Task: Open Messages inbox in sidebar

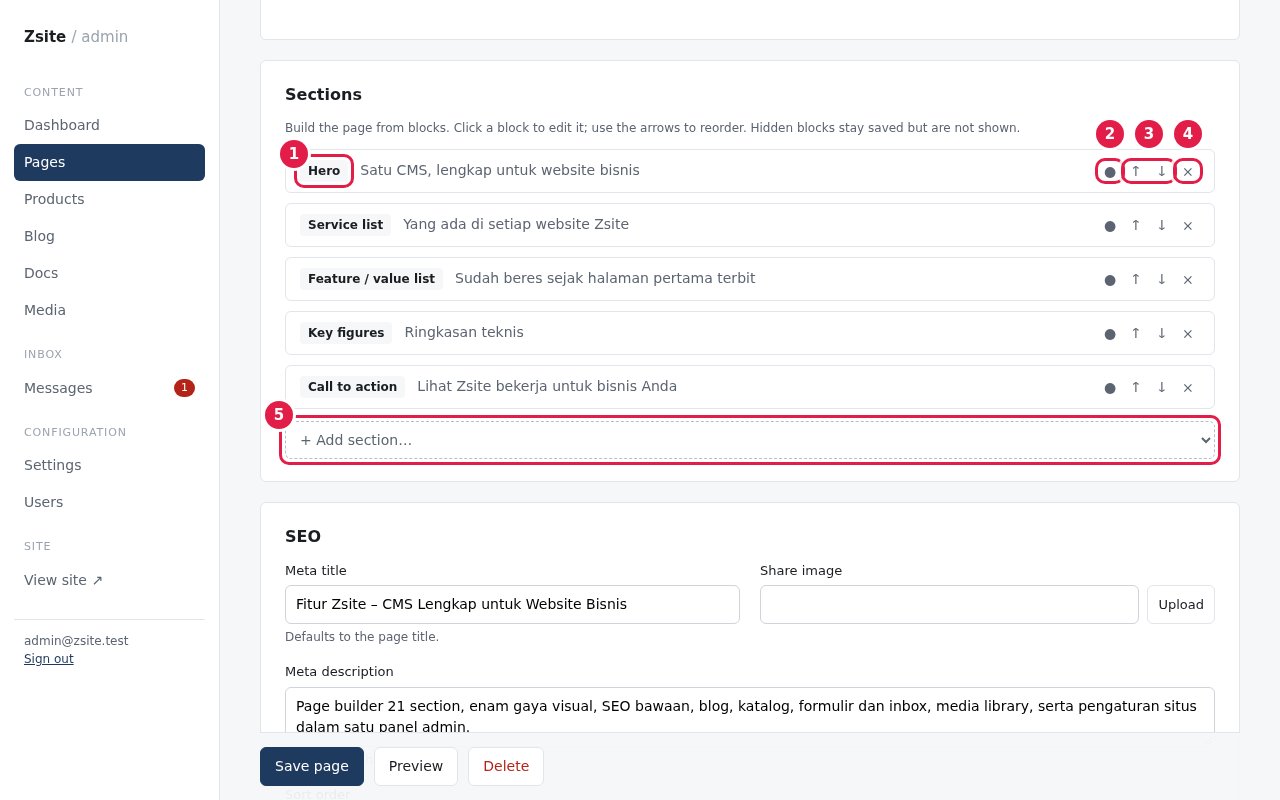Action: pos(109,388)
